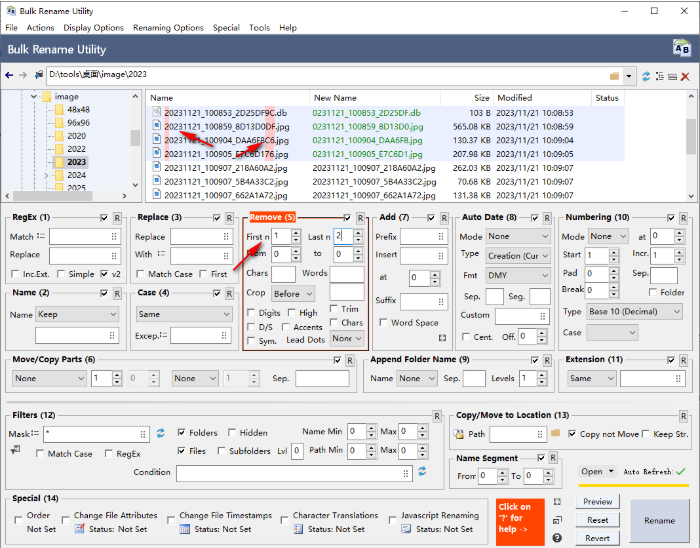Collapse the image folder in tree

pyautogui.click(x=34, y=96)
